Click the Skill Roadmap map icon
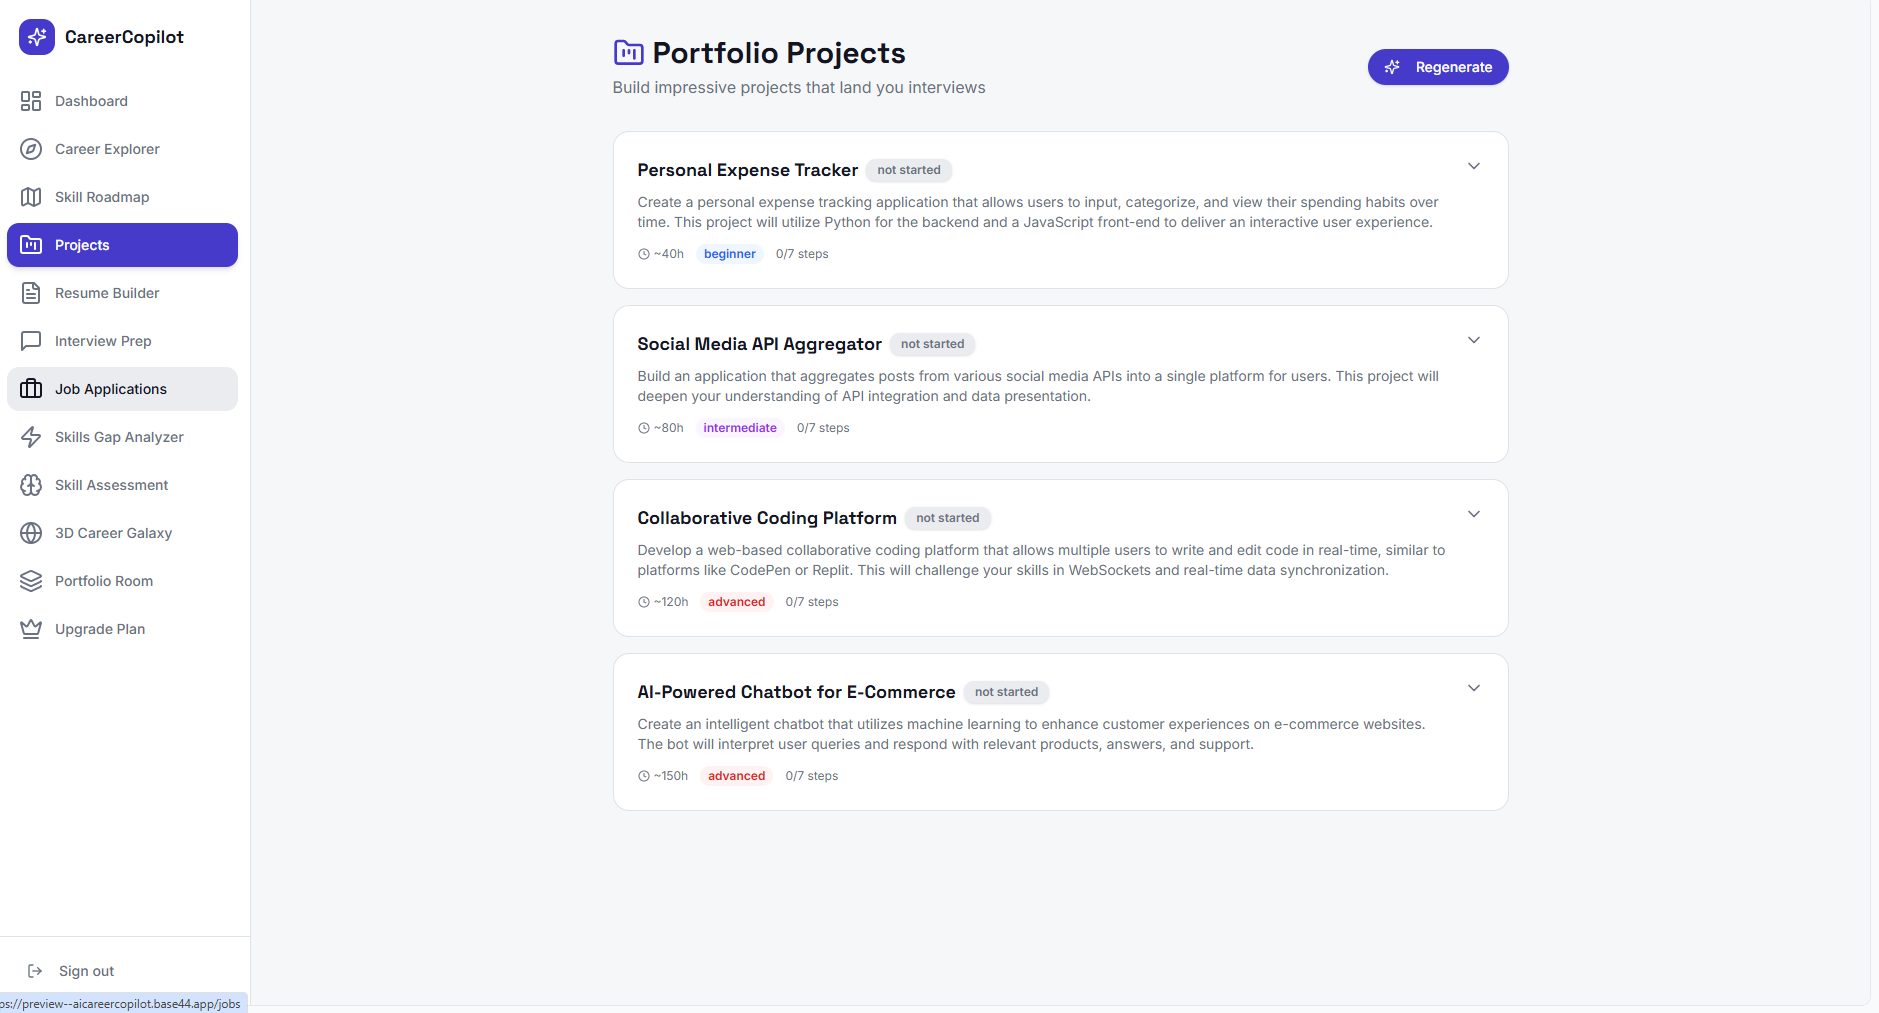This screenshot has width=1879, height=1013. [31, 197]
